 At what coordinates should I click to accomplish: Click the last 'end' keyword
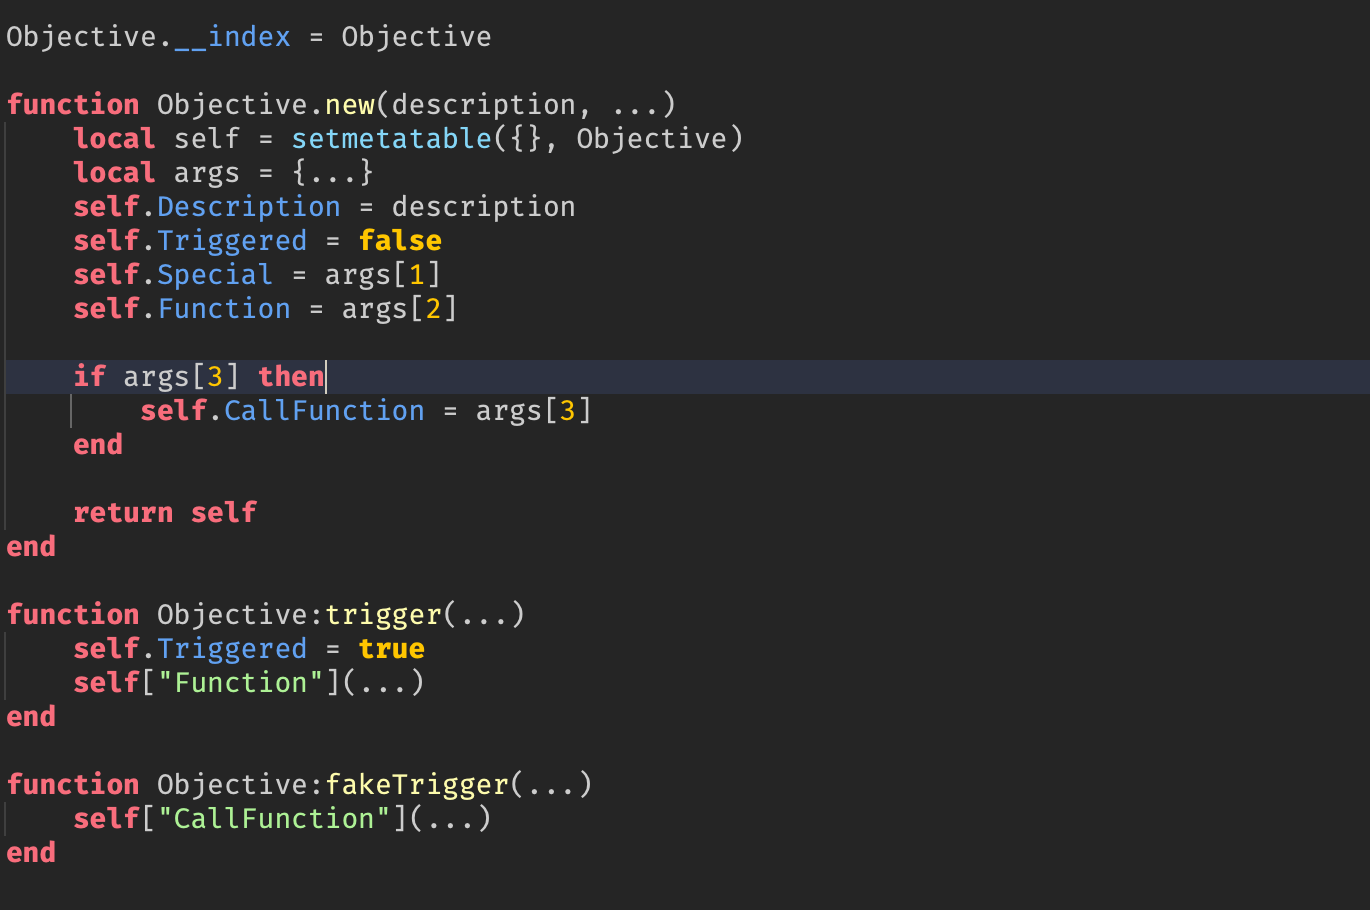31,853
